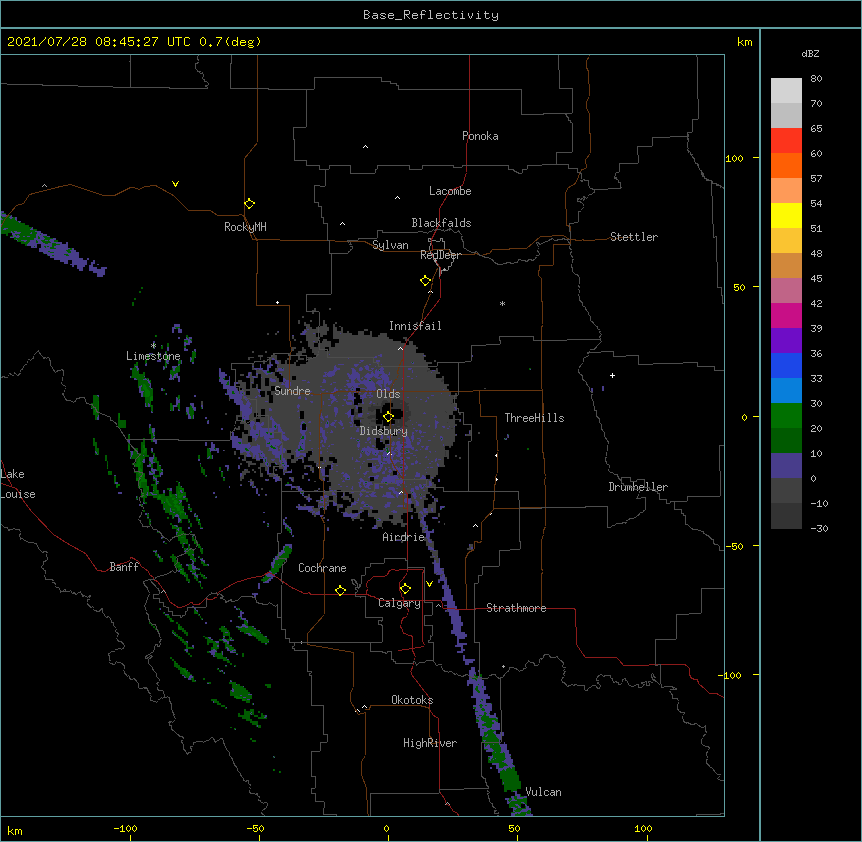Click the Innisfail city label

(415, 326)
